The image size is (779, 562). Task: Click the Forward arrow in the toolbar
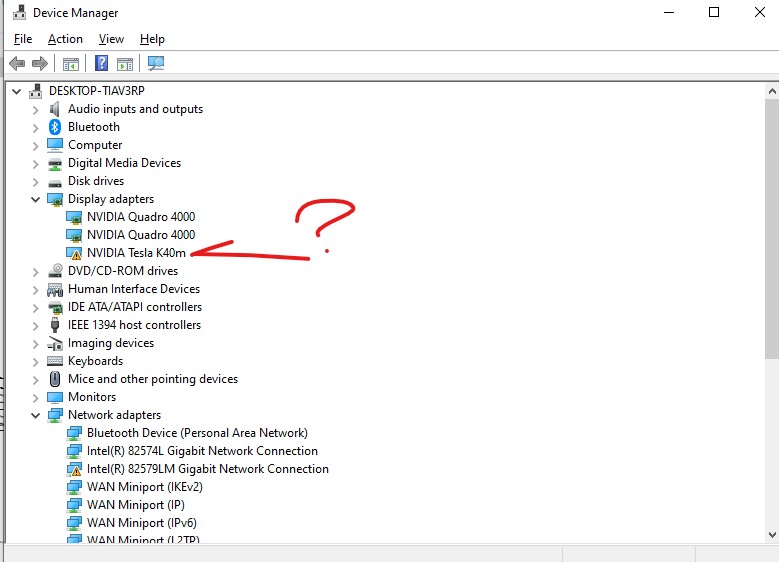click(x=40, y=64)
